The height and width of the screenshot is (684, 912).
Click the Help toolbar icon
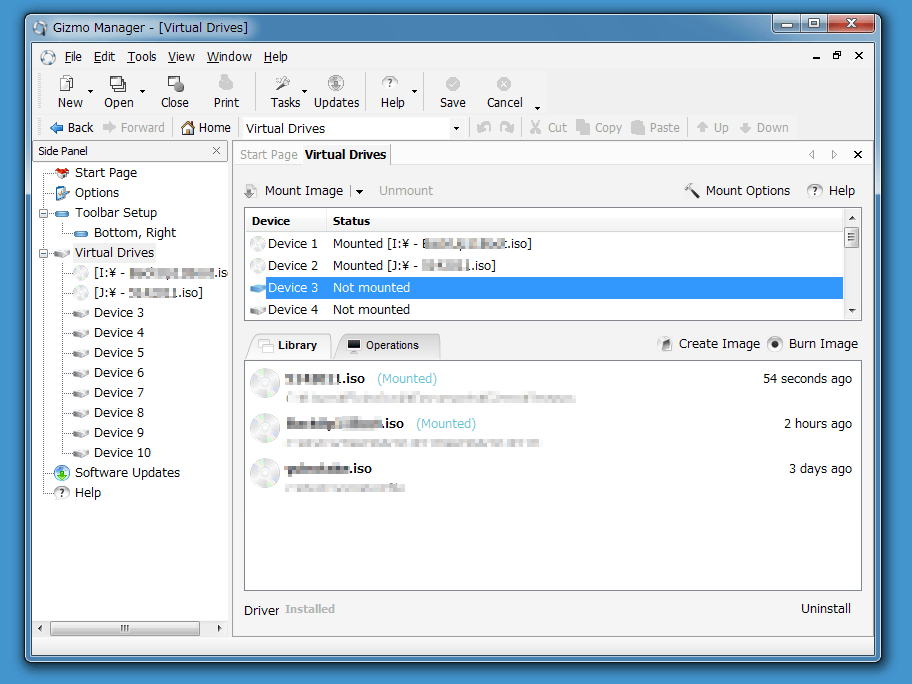(x=390, y=84)
